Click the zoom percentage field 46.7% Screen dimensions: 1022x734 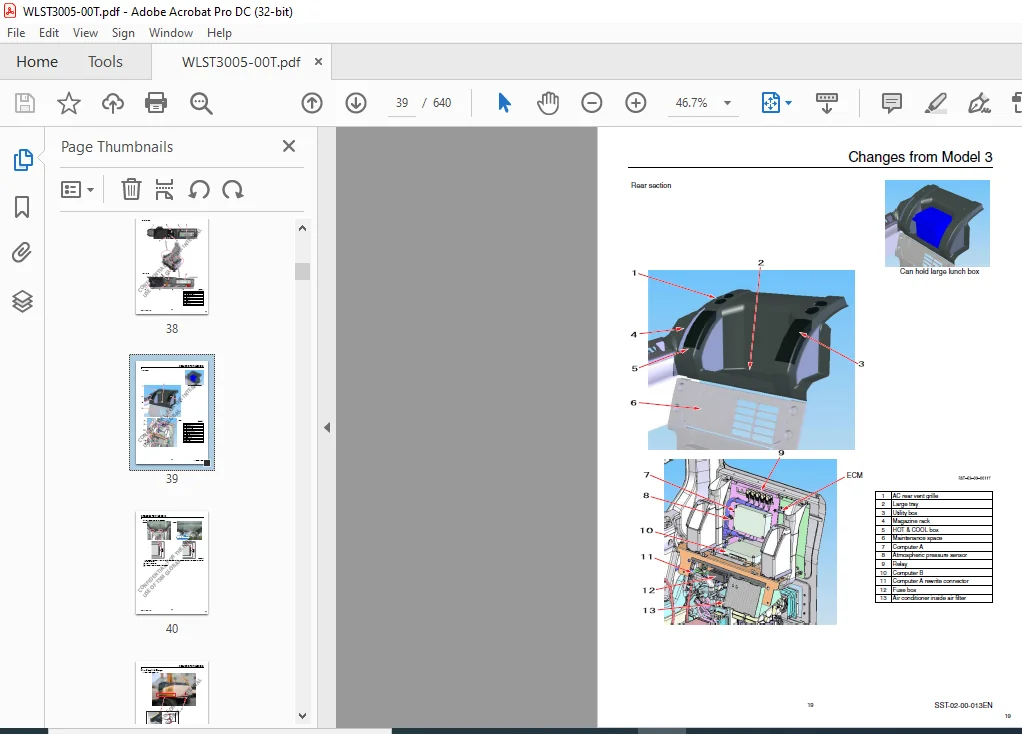click(692, 103)
